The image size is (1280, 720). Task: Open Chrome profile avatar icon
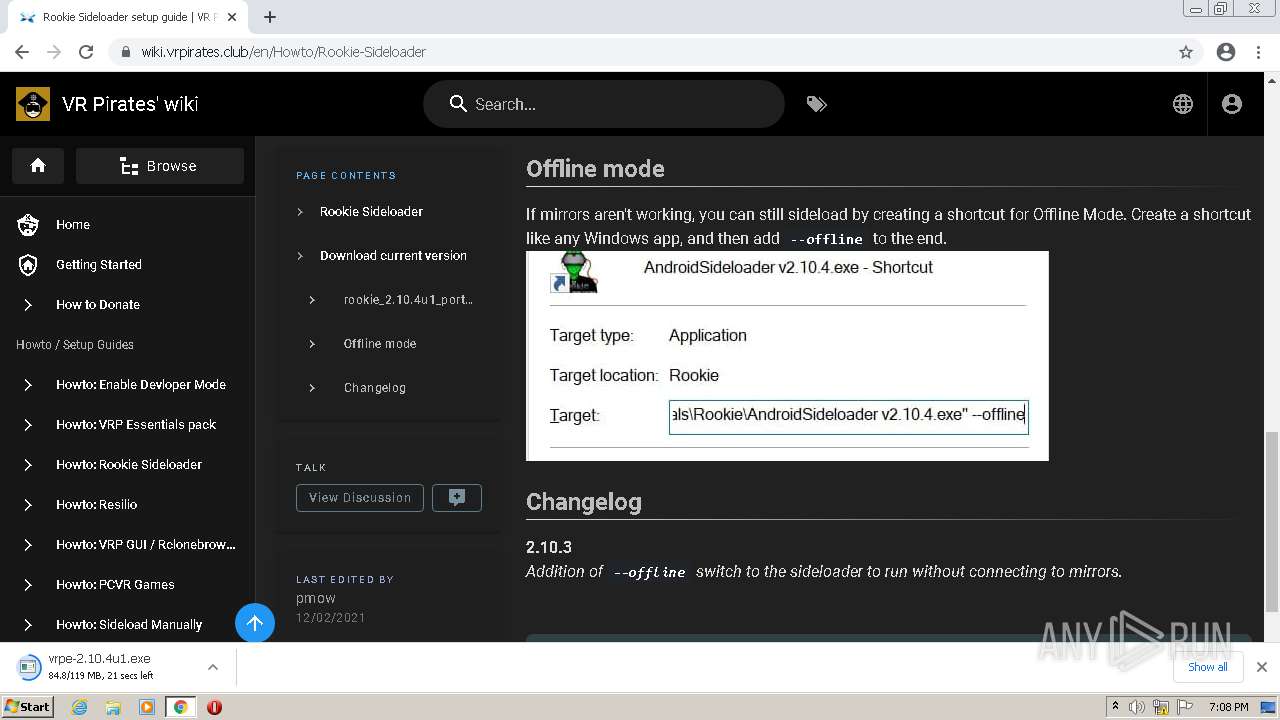pos(1226,52)
